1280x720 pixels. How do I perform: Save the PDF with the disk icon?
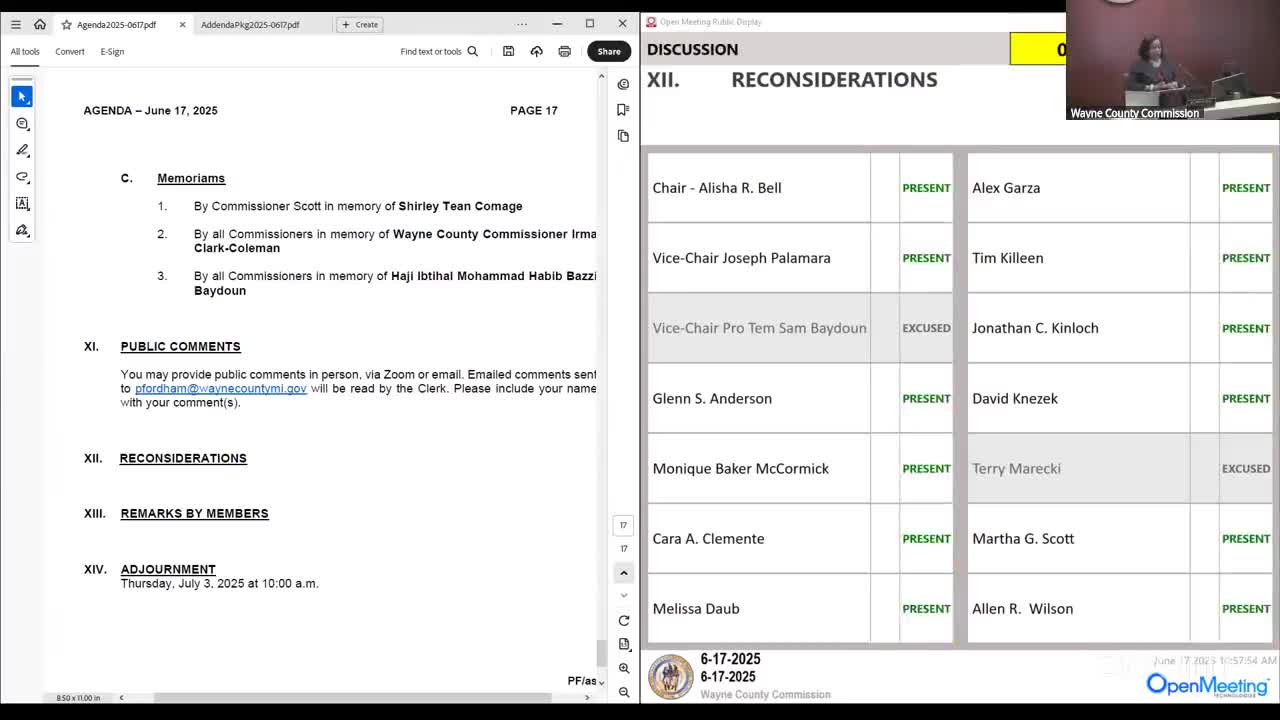(x=508, y=51)
